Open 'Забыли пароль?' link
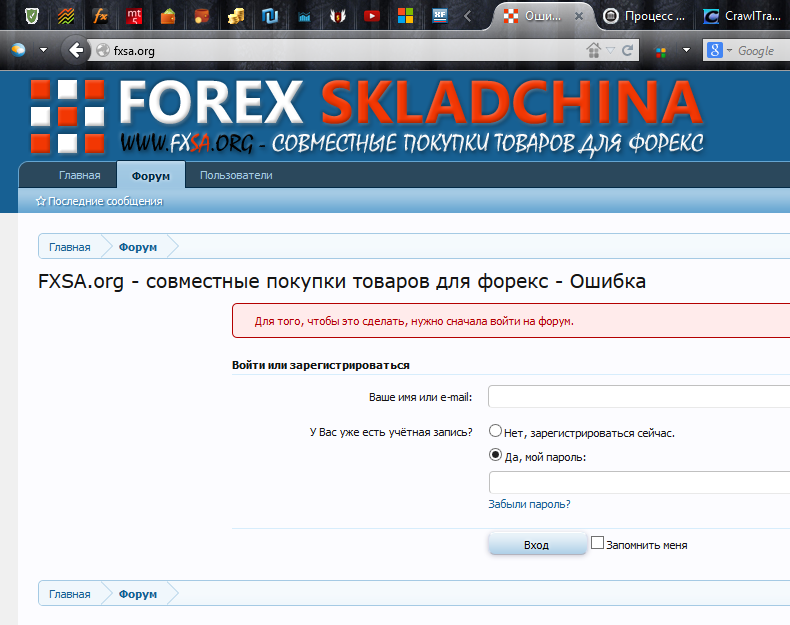This screenshot has width=790, height=625. (x=529, y=504)
